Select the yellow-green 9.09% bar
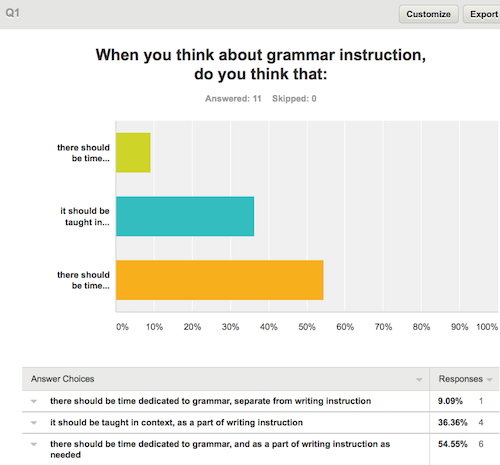This screenshot has width=500, height=465. coord(133,153)
